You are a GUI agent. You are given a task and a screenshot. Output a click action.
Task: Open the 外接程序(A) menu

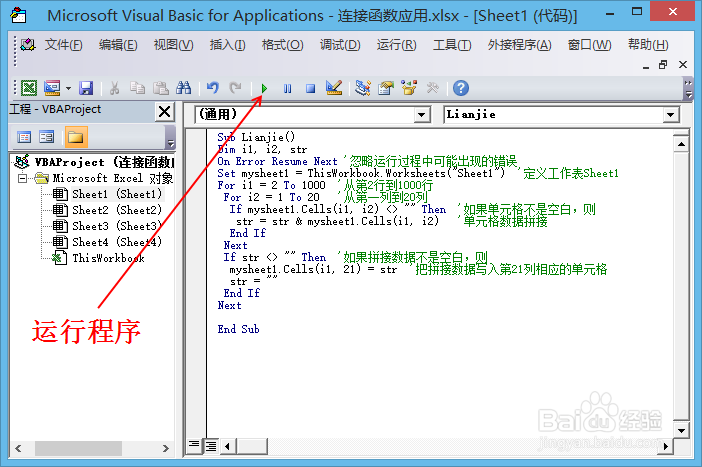click(x=519, y=45)
